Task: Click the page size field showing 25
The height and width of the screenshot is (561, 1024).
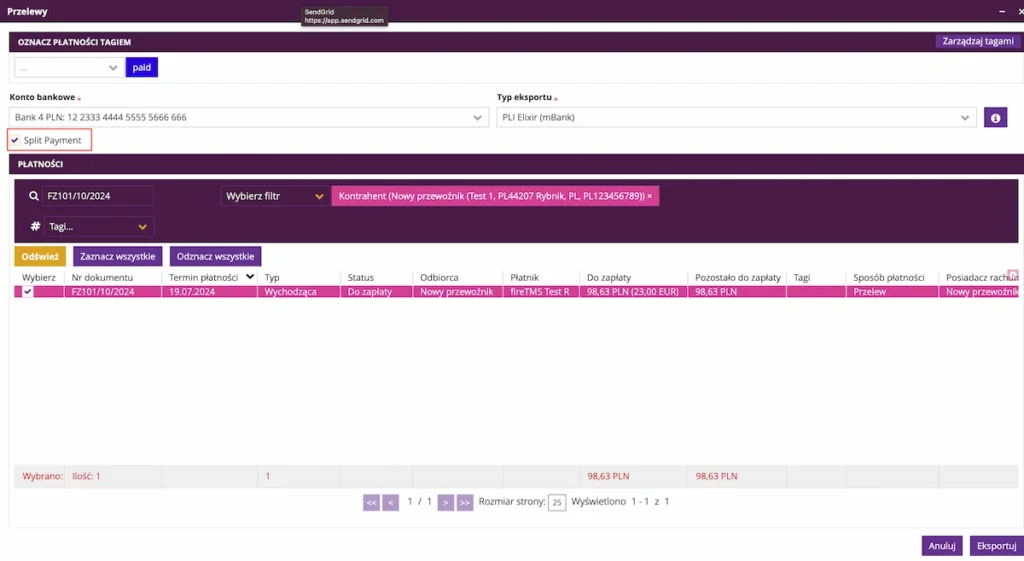Action: click(x=556, y=502)
